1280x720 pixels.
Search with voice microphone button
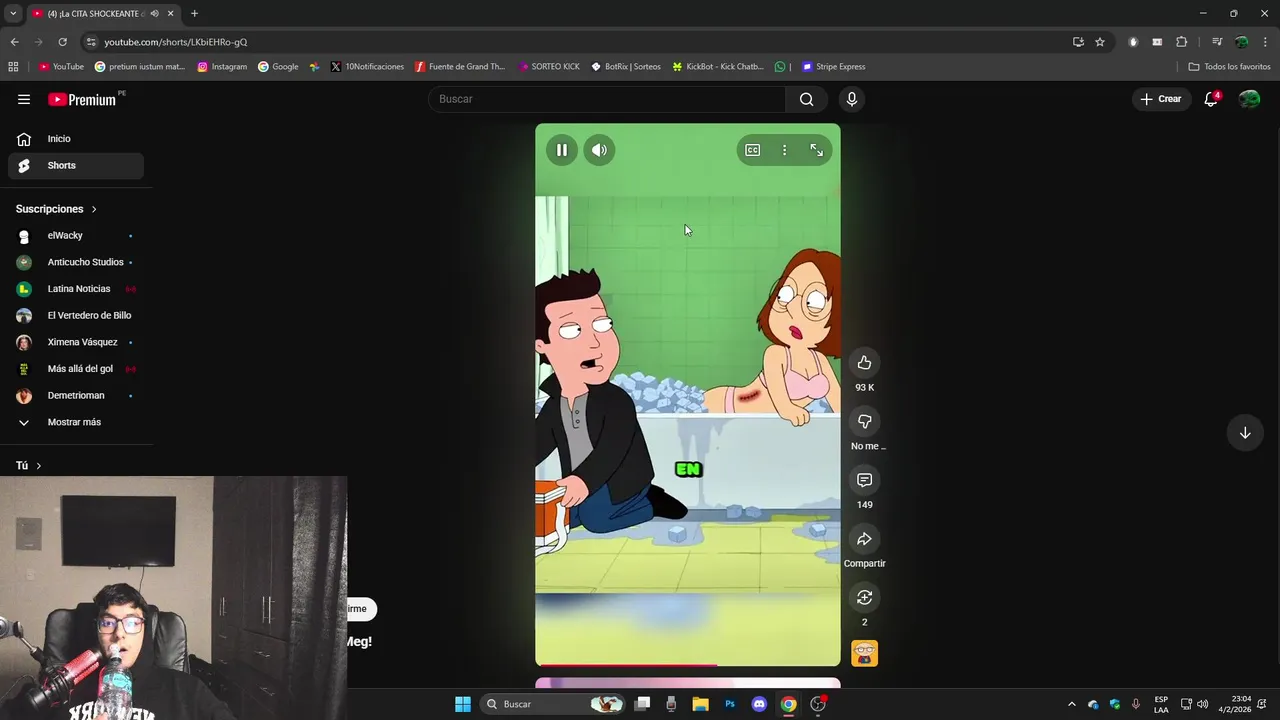[x=852, y=99]
